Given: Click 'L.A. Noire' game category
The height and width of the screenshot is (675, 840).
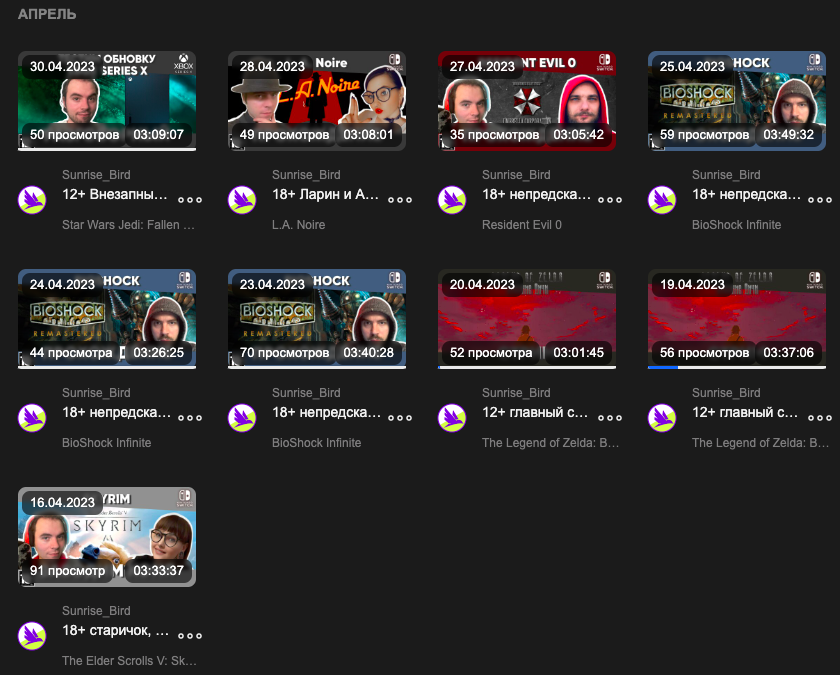Looking at the screenshot, I should click(x=298, y=225).
